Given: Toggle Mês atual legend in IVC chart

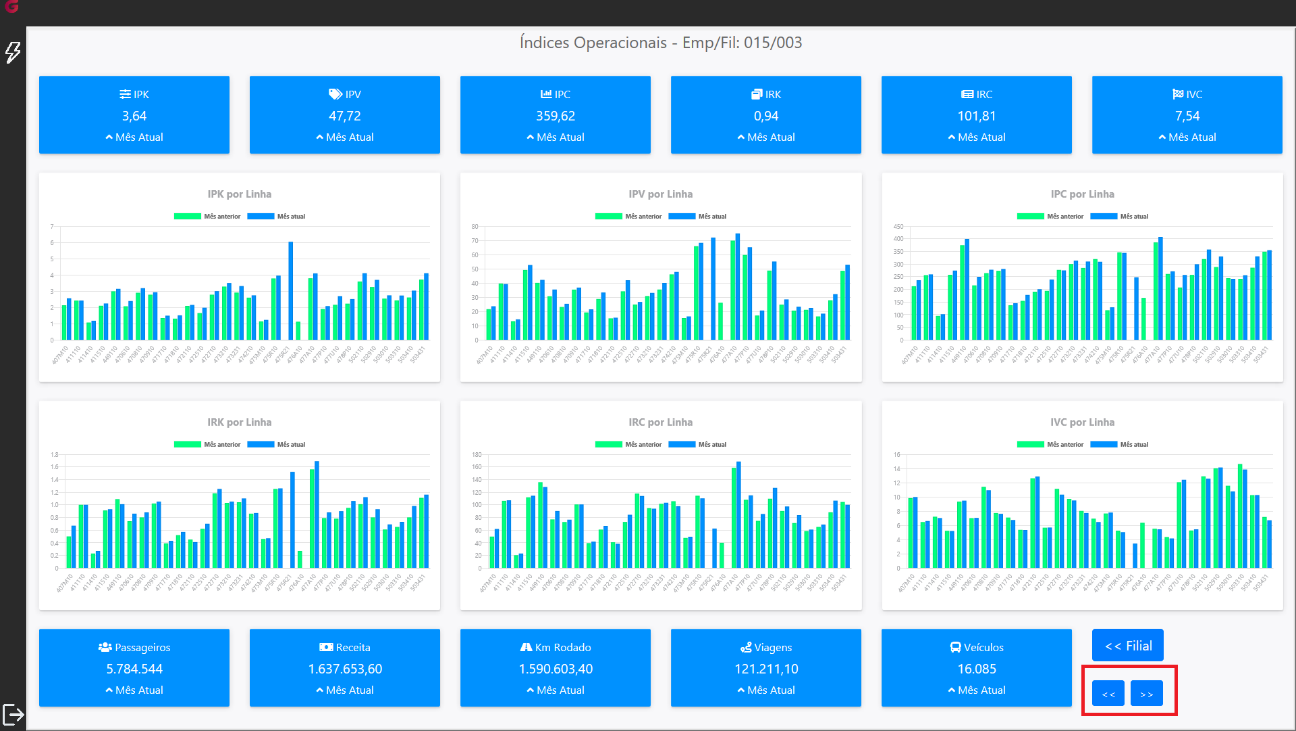Looking at the screenshot, I should coord(1119,444).
